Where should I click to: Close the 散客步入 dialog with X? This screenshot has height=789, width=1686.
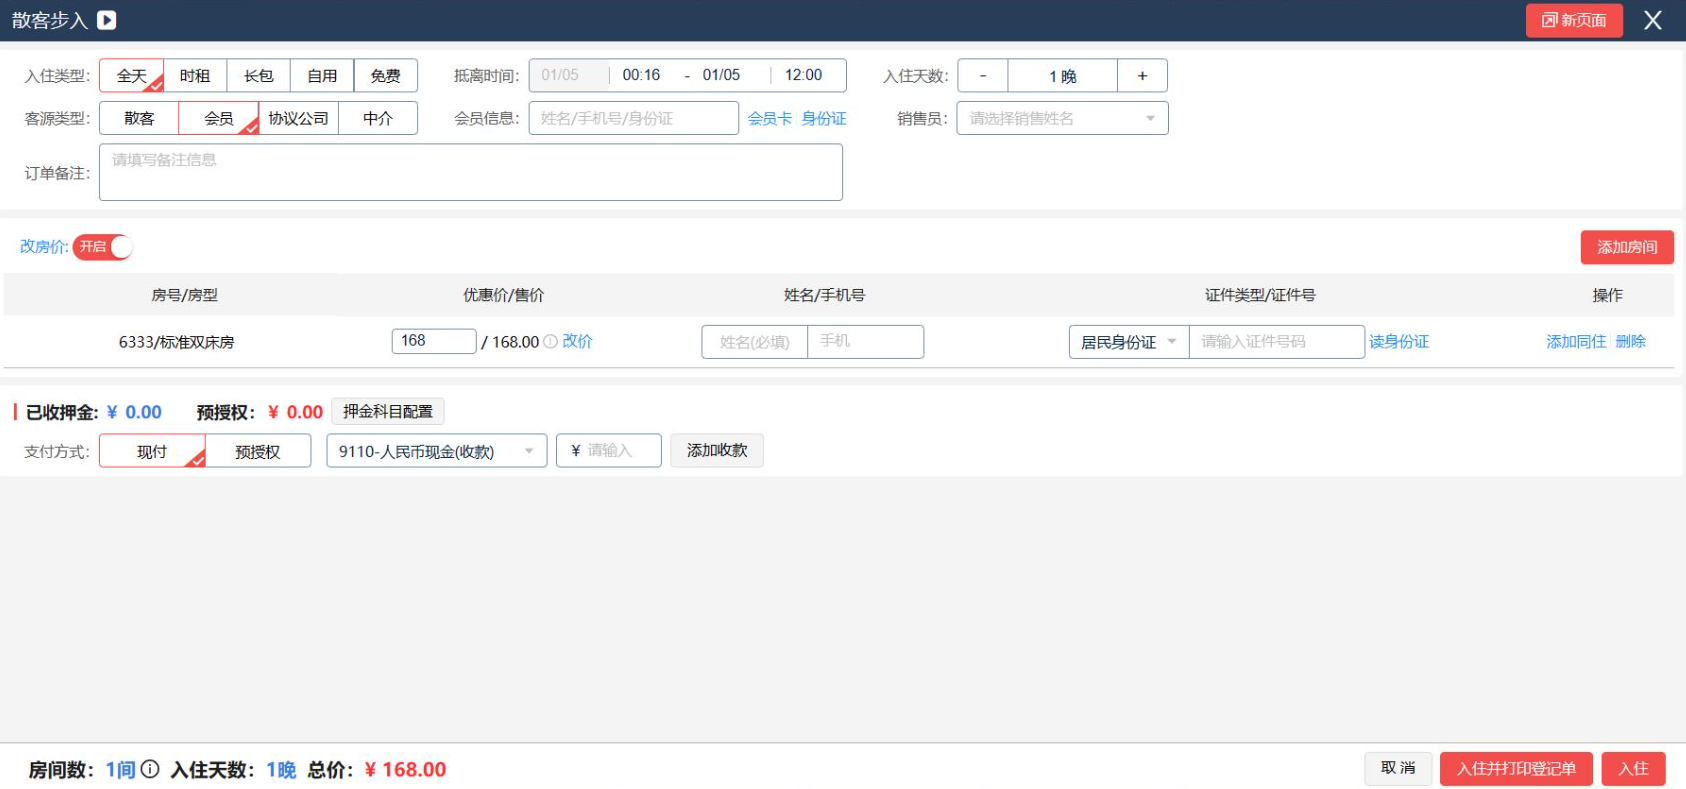1653,20
